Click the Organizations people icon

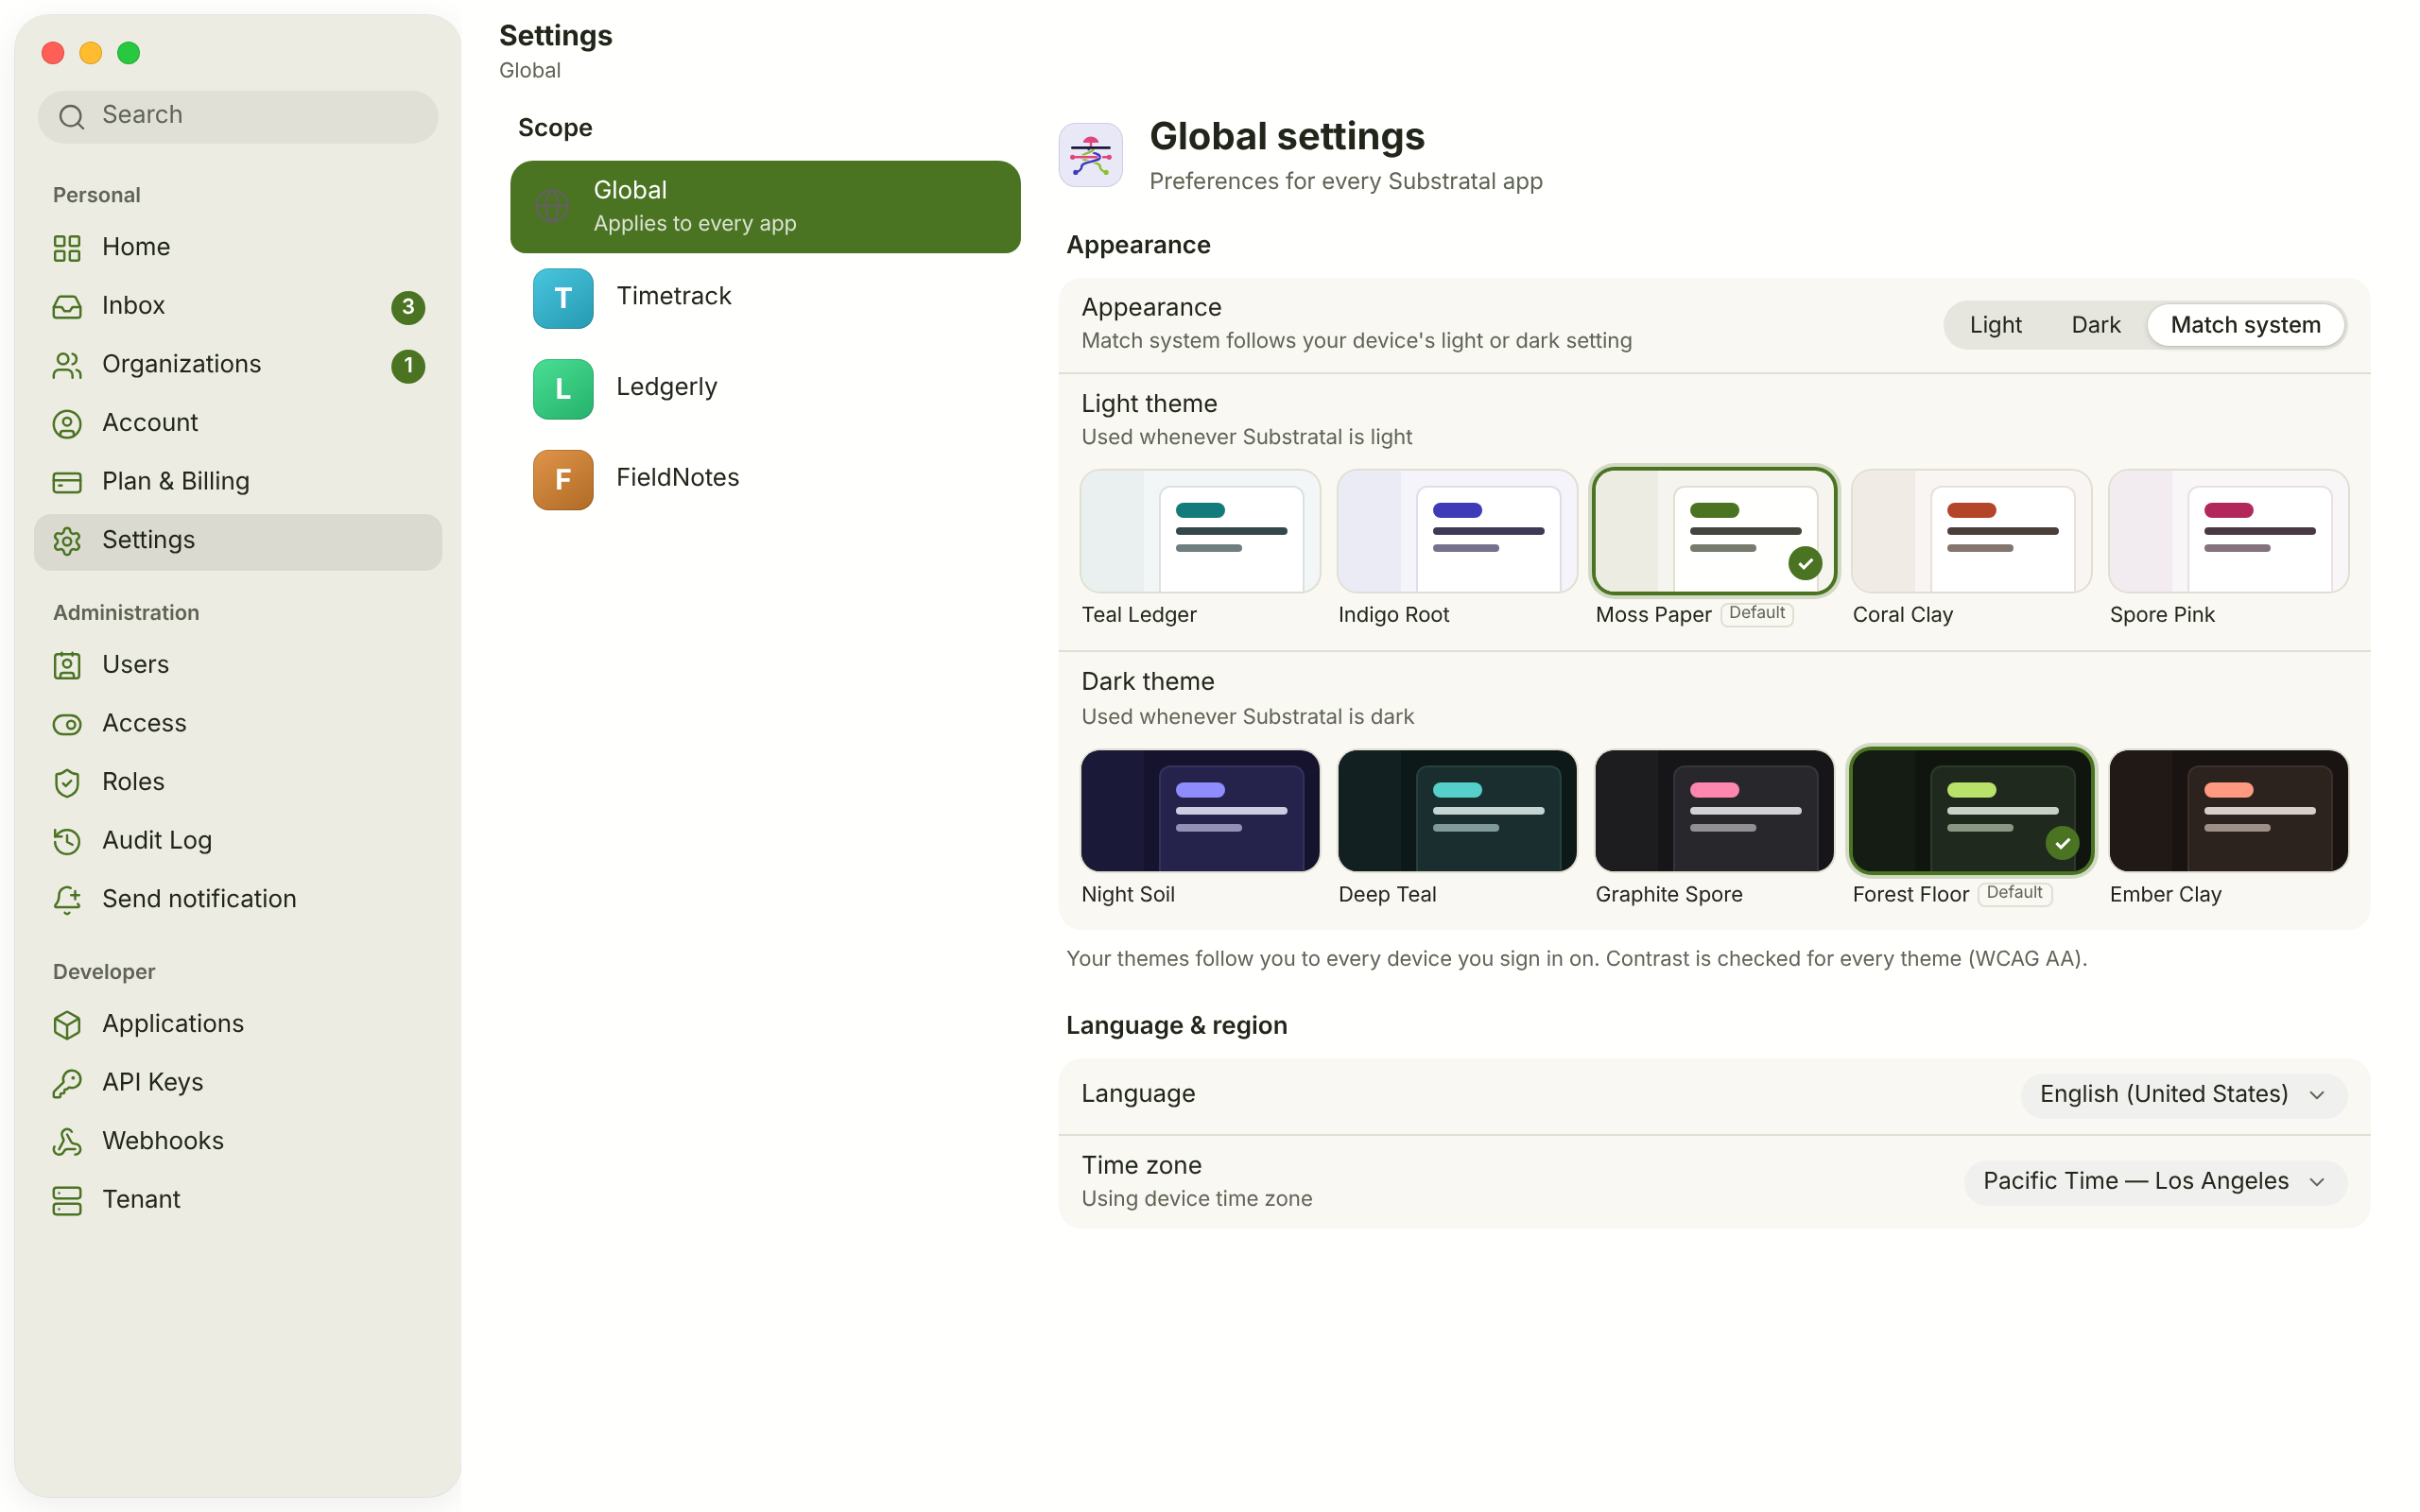(x=67, y=365)
